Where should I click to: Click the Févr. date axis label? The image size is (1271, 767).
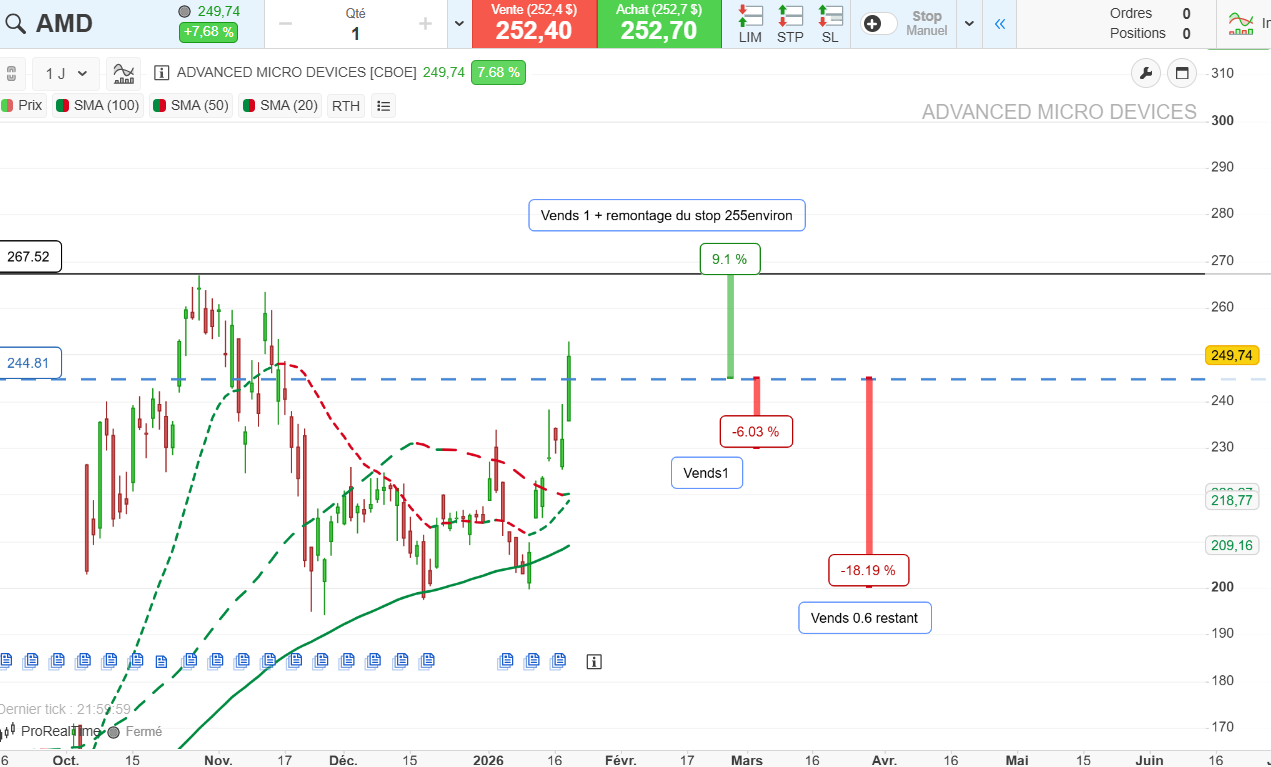coord(621,760)
